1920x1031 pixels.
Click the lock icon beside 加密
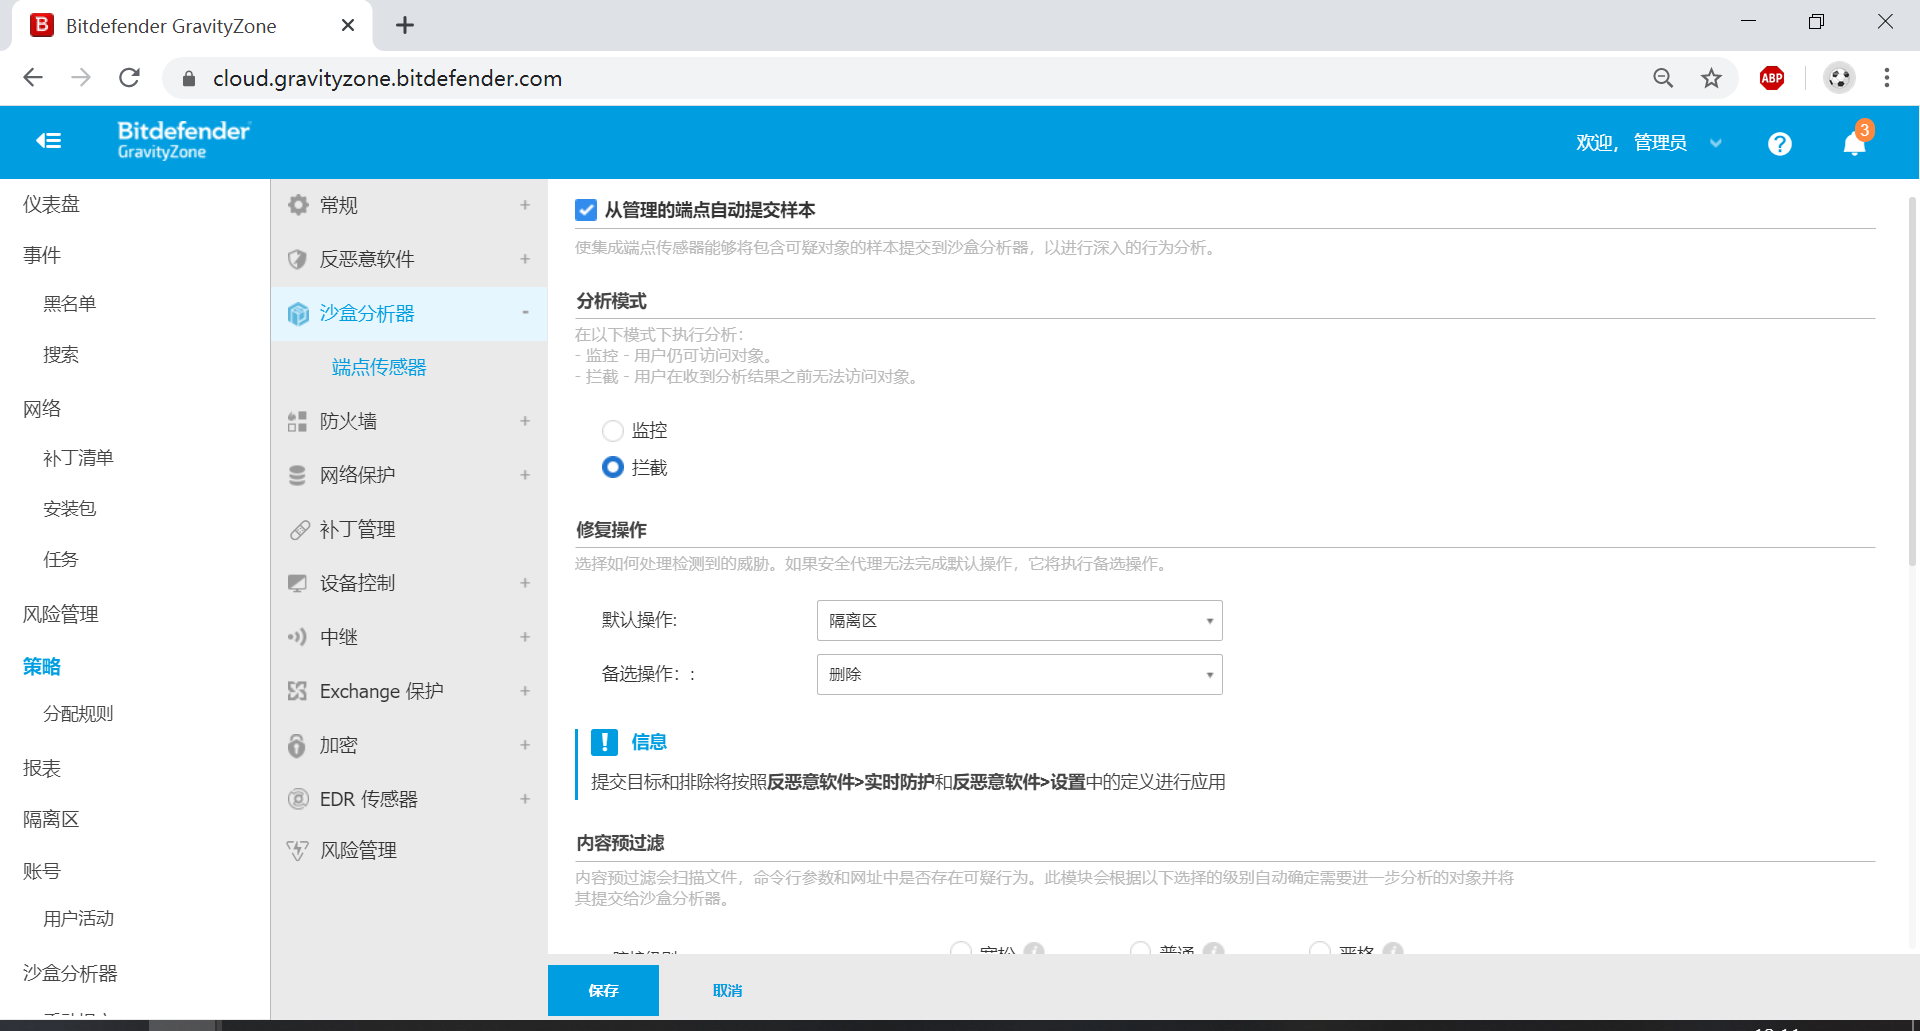(x=297, y=745)
